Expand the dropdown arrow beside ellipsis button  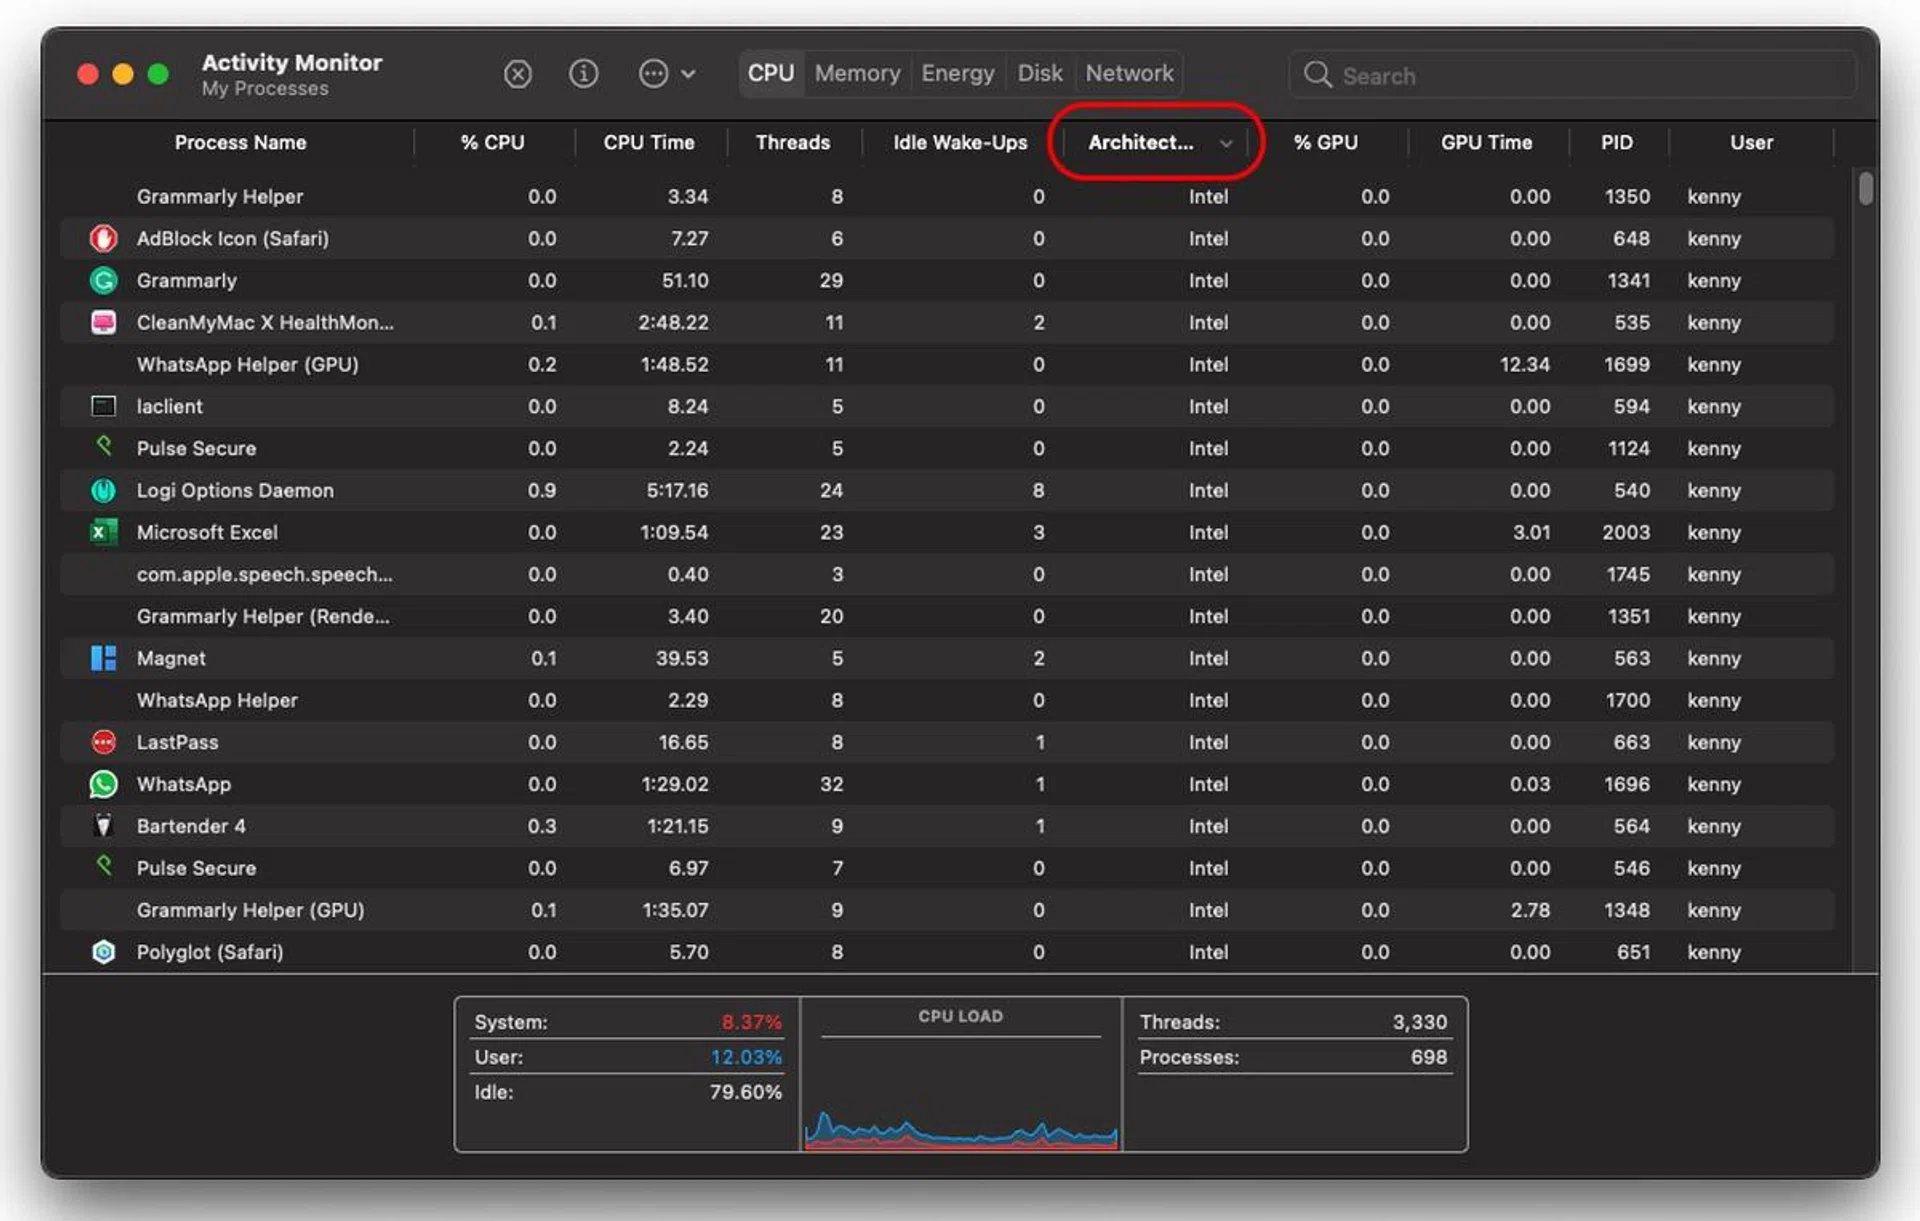click(688, 74)
